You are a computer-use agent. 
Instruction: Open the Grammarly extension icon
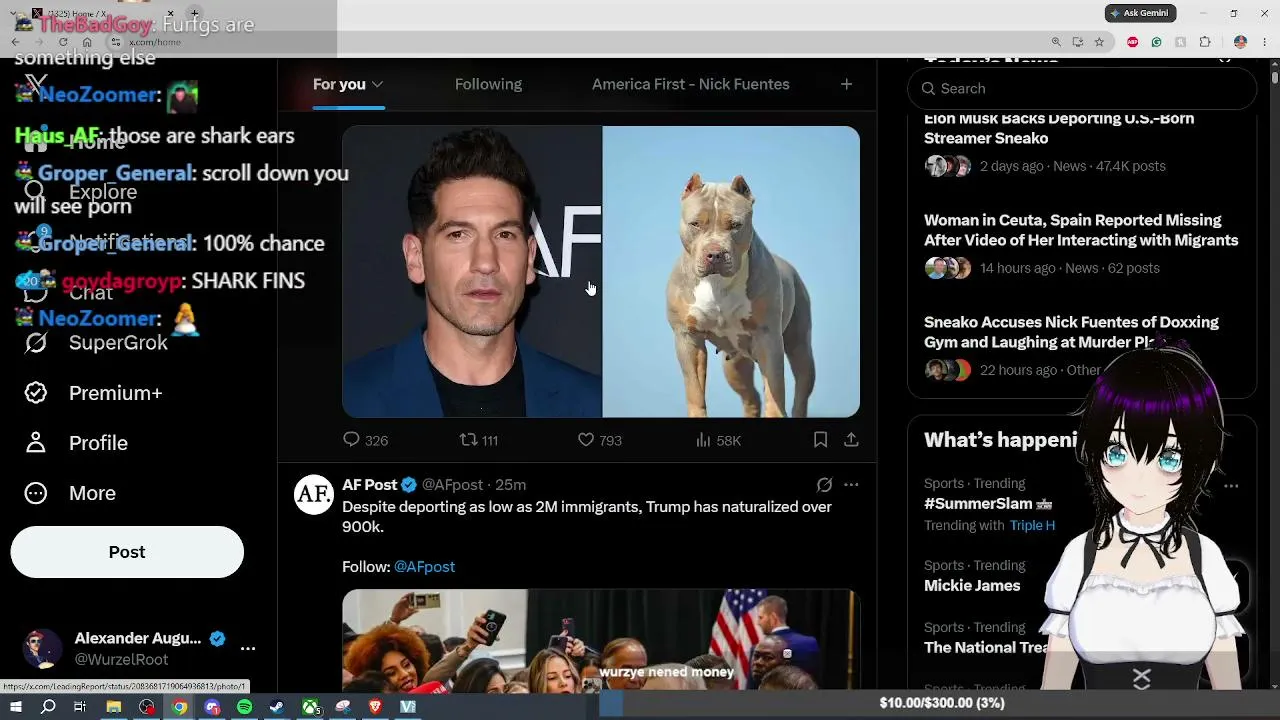1157,42
